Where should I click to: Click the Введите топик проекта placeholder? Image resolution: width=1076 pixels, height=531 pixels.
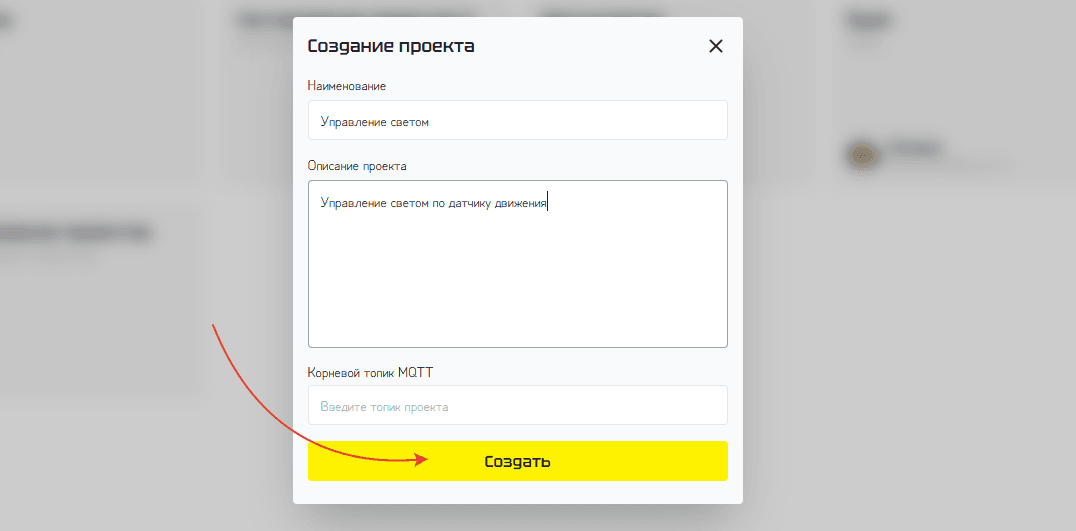point(384,407)
